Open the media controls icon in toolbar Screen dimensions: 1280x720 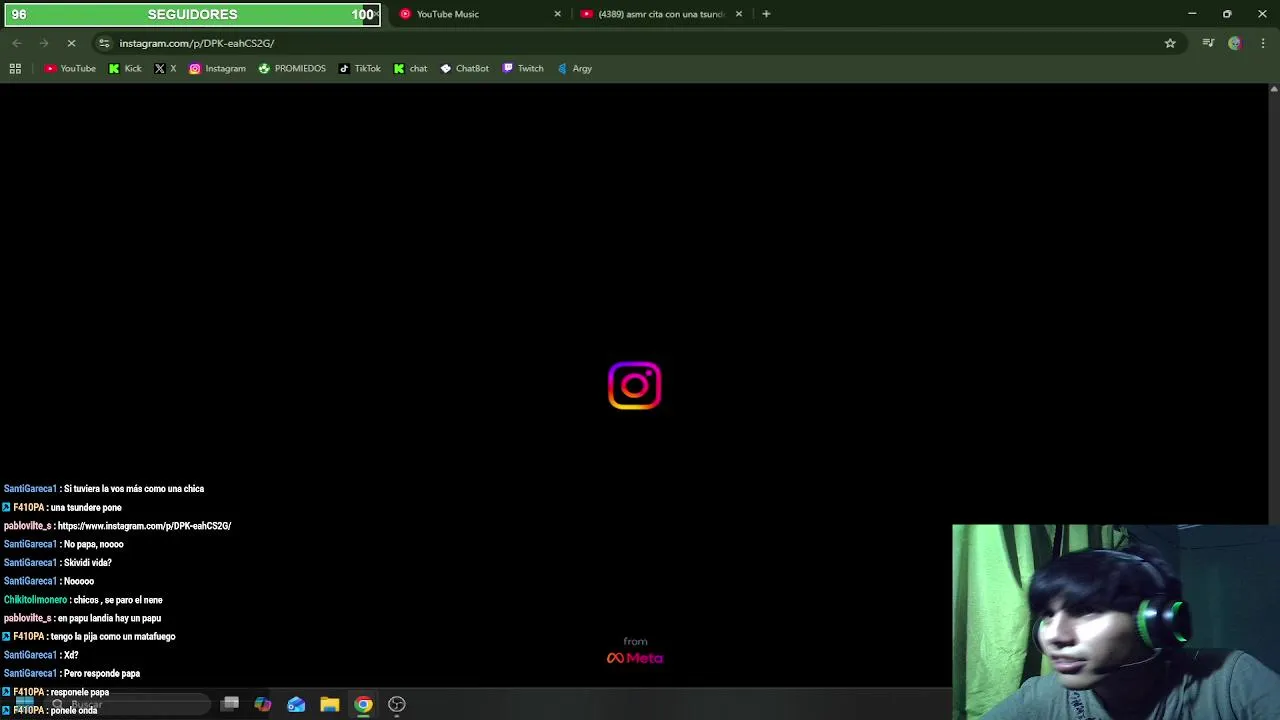click(x=1208, y=43)
